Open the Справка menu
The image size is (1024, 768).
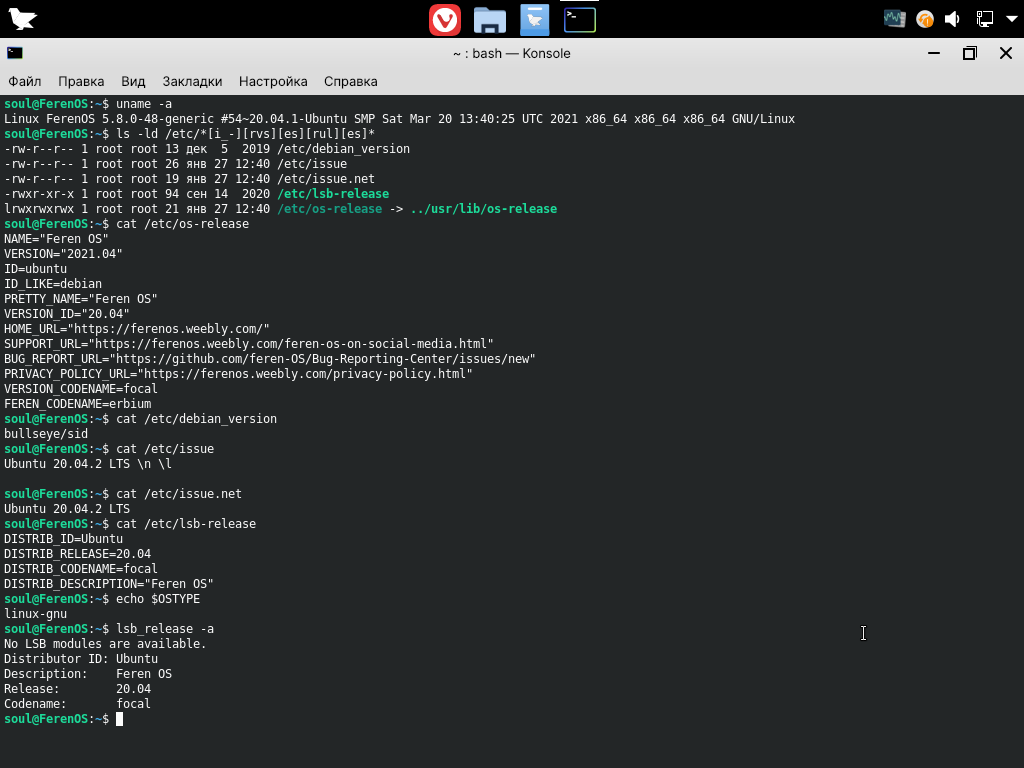click(x=351, y=82)
